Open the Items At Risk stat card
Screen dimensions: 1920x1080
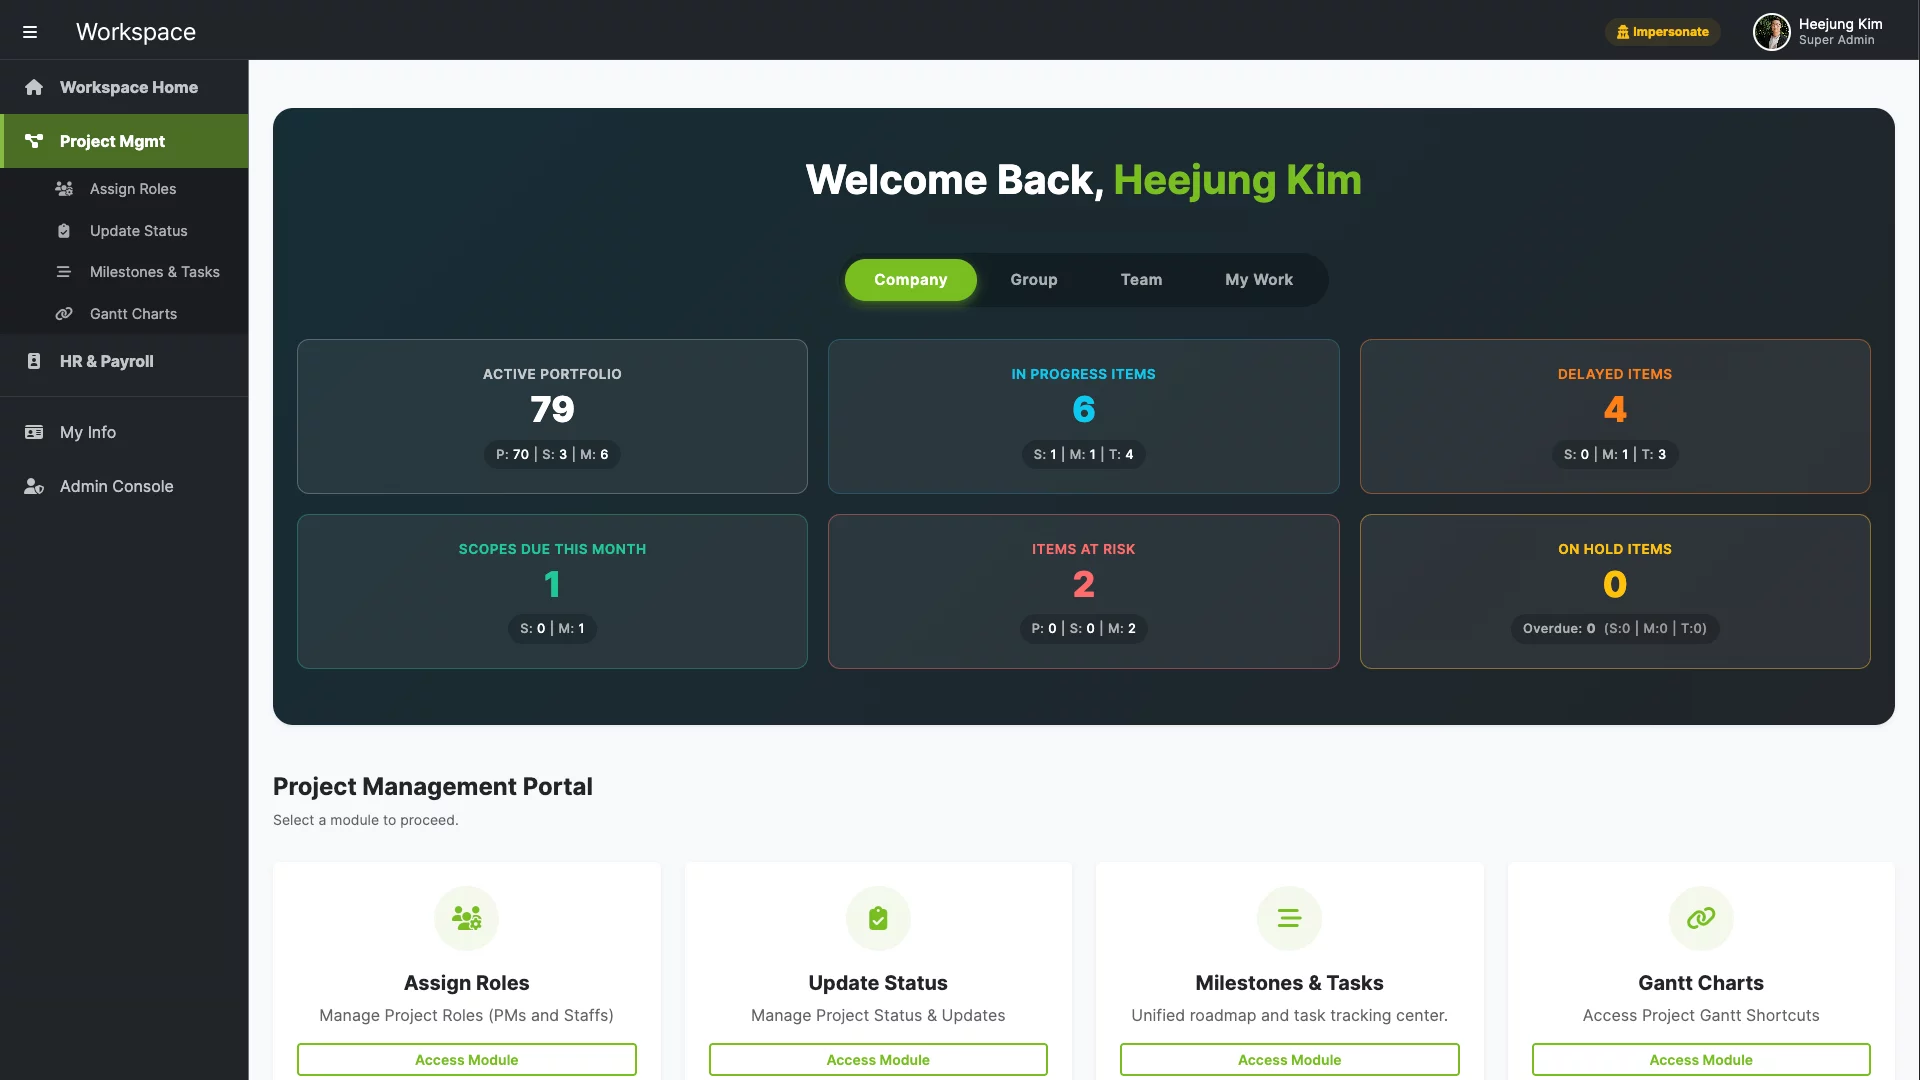pyautogui.click(x=1083, y=591)
